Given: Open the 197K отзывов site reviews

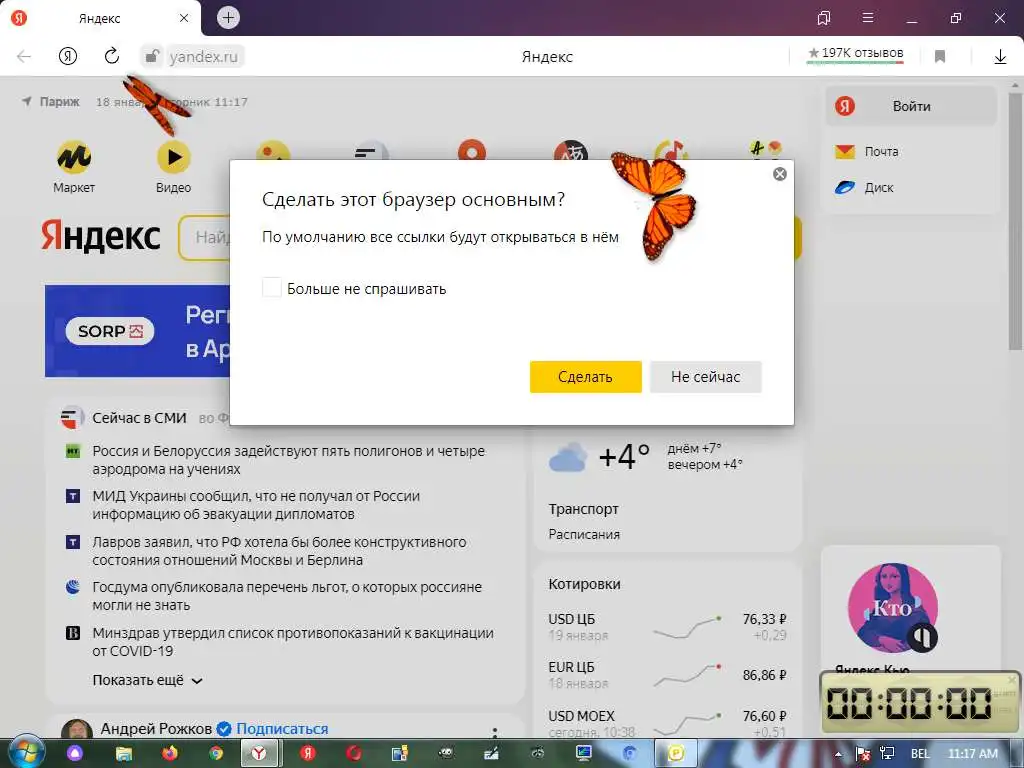Looking at the screenshot, I should pyautogui.click(x=856, y=54).
